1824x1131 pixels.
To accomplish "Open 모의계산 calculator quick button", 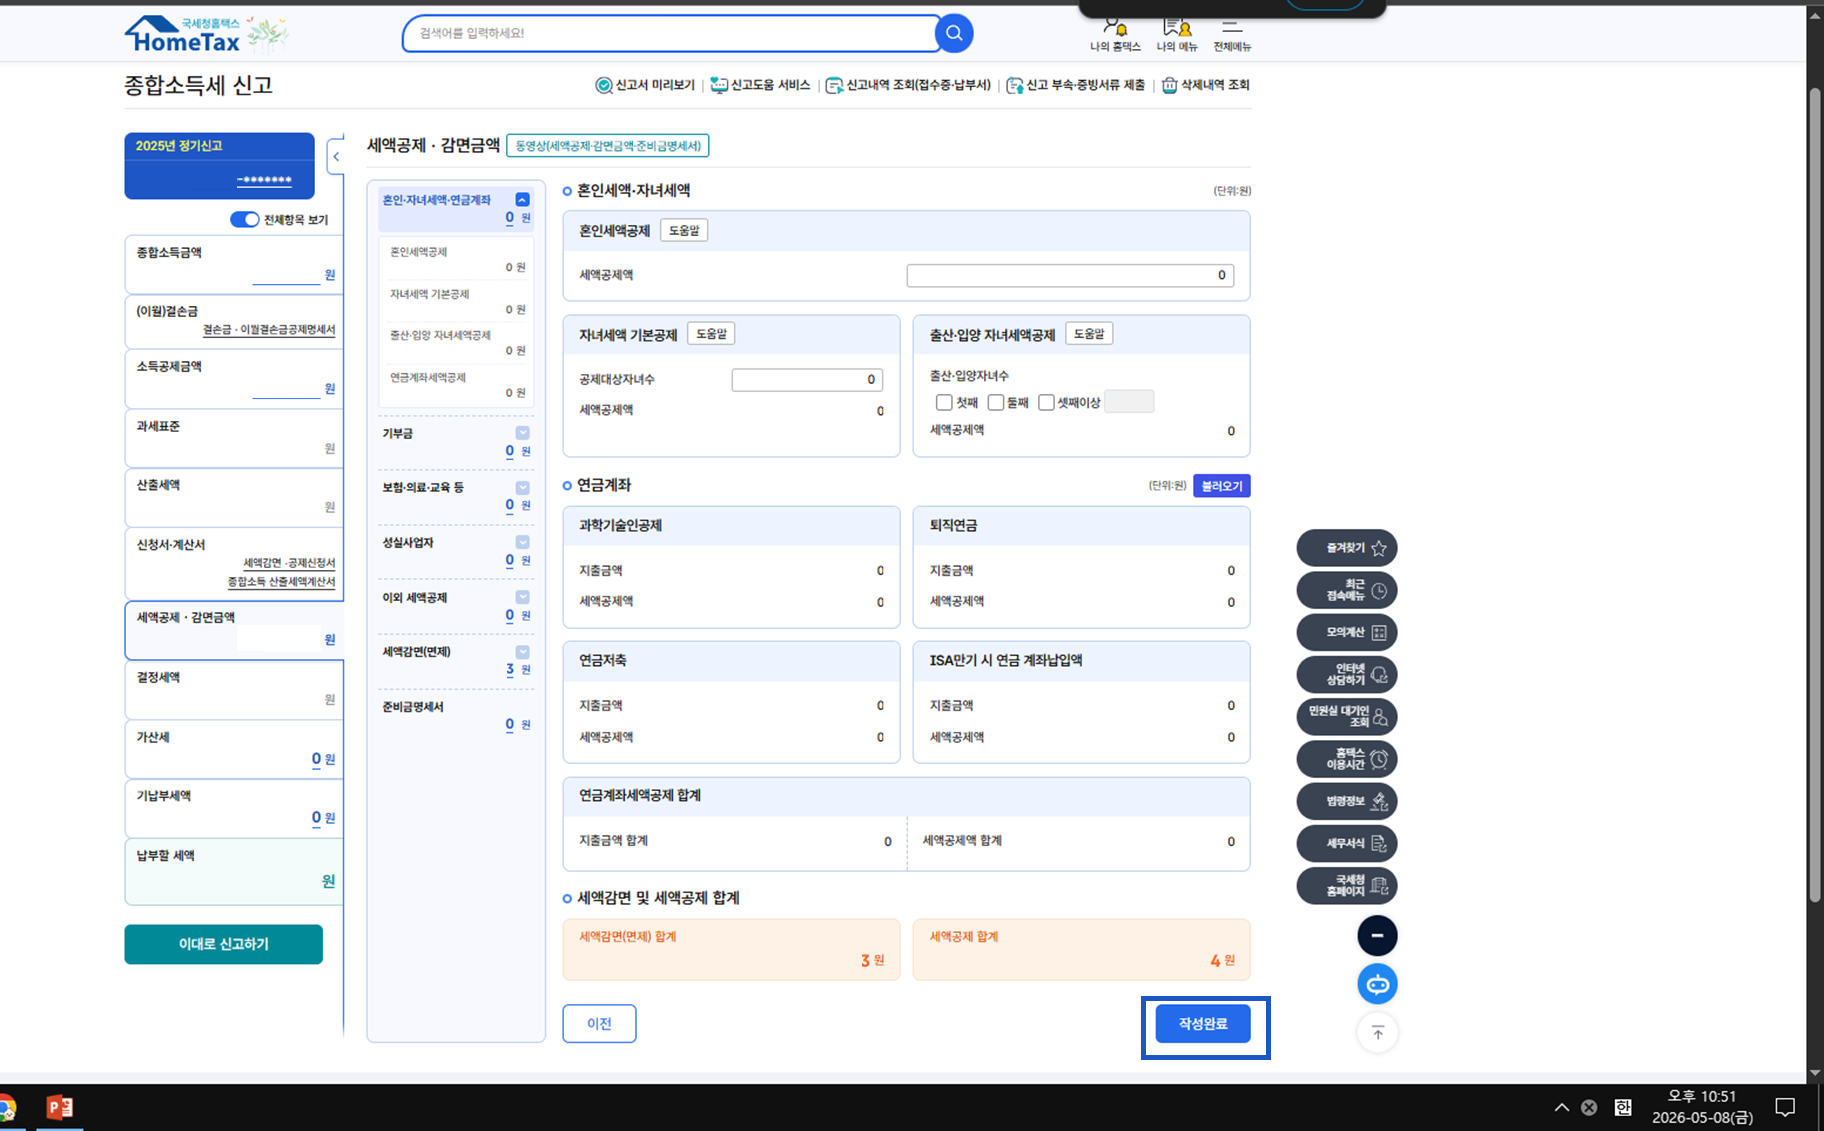I will point(1347,632).
